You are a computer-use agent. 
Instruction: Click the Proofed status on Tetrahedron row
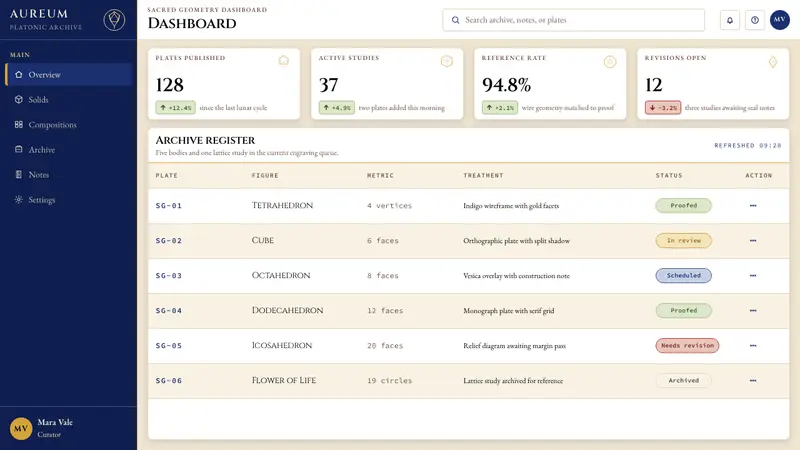click(684, 206)
